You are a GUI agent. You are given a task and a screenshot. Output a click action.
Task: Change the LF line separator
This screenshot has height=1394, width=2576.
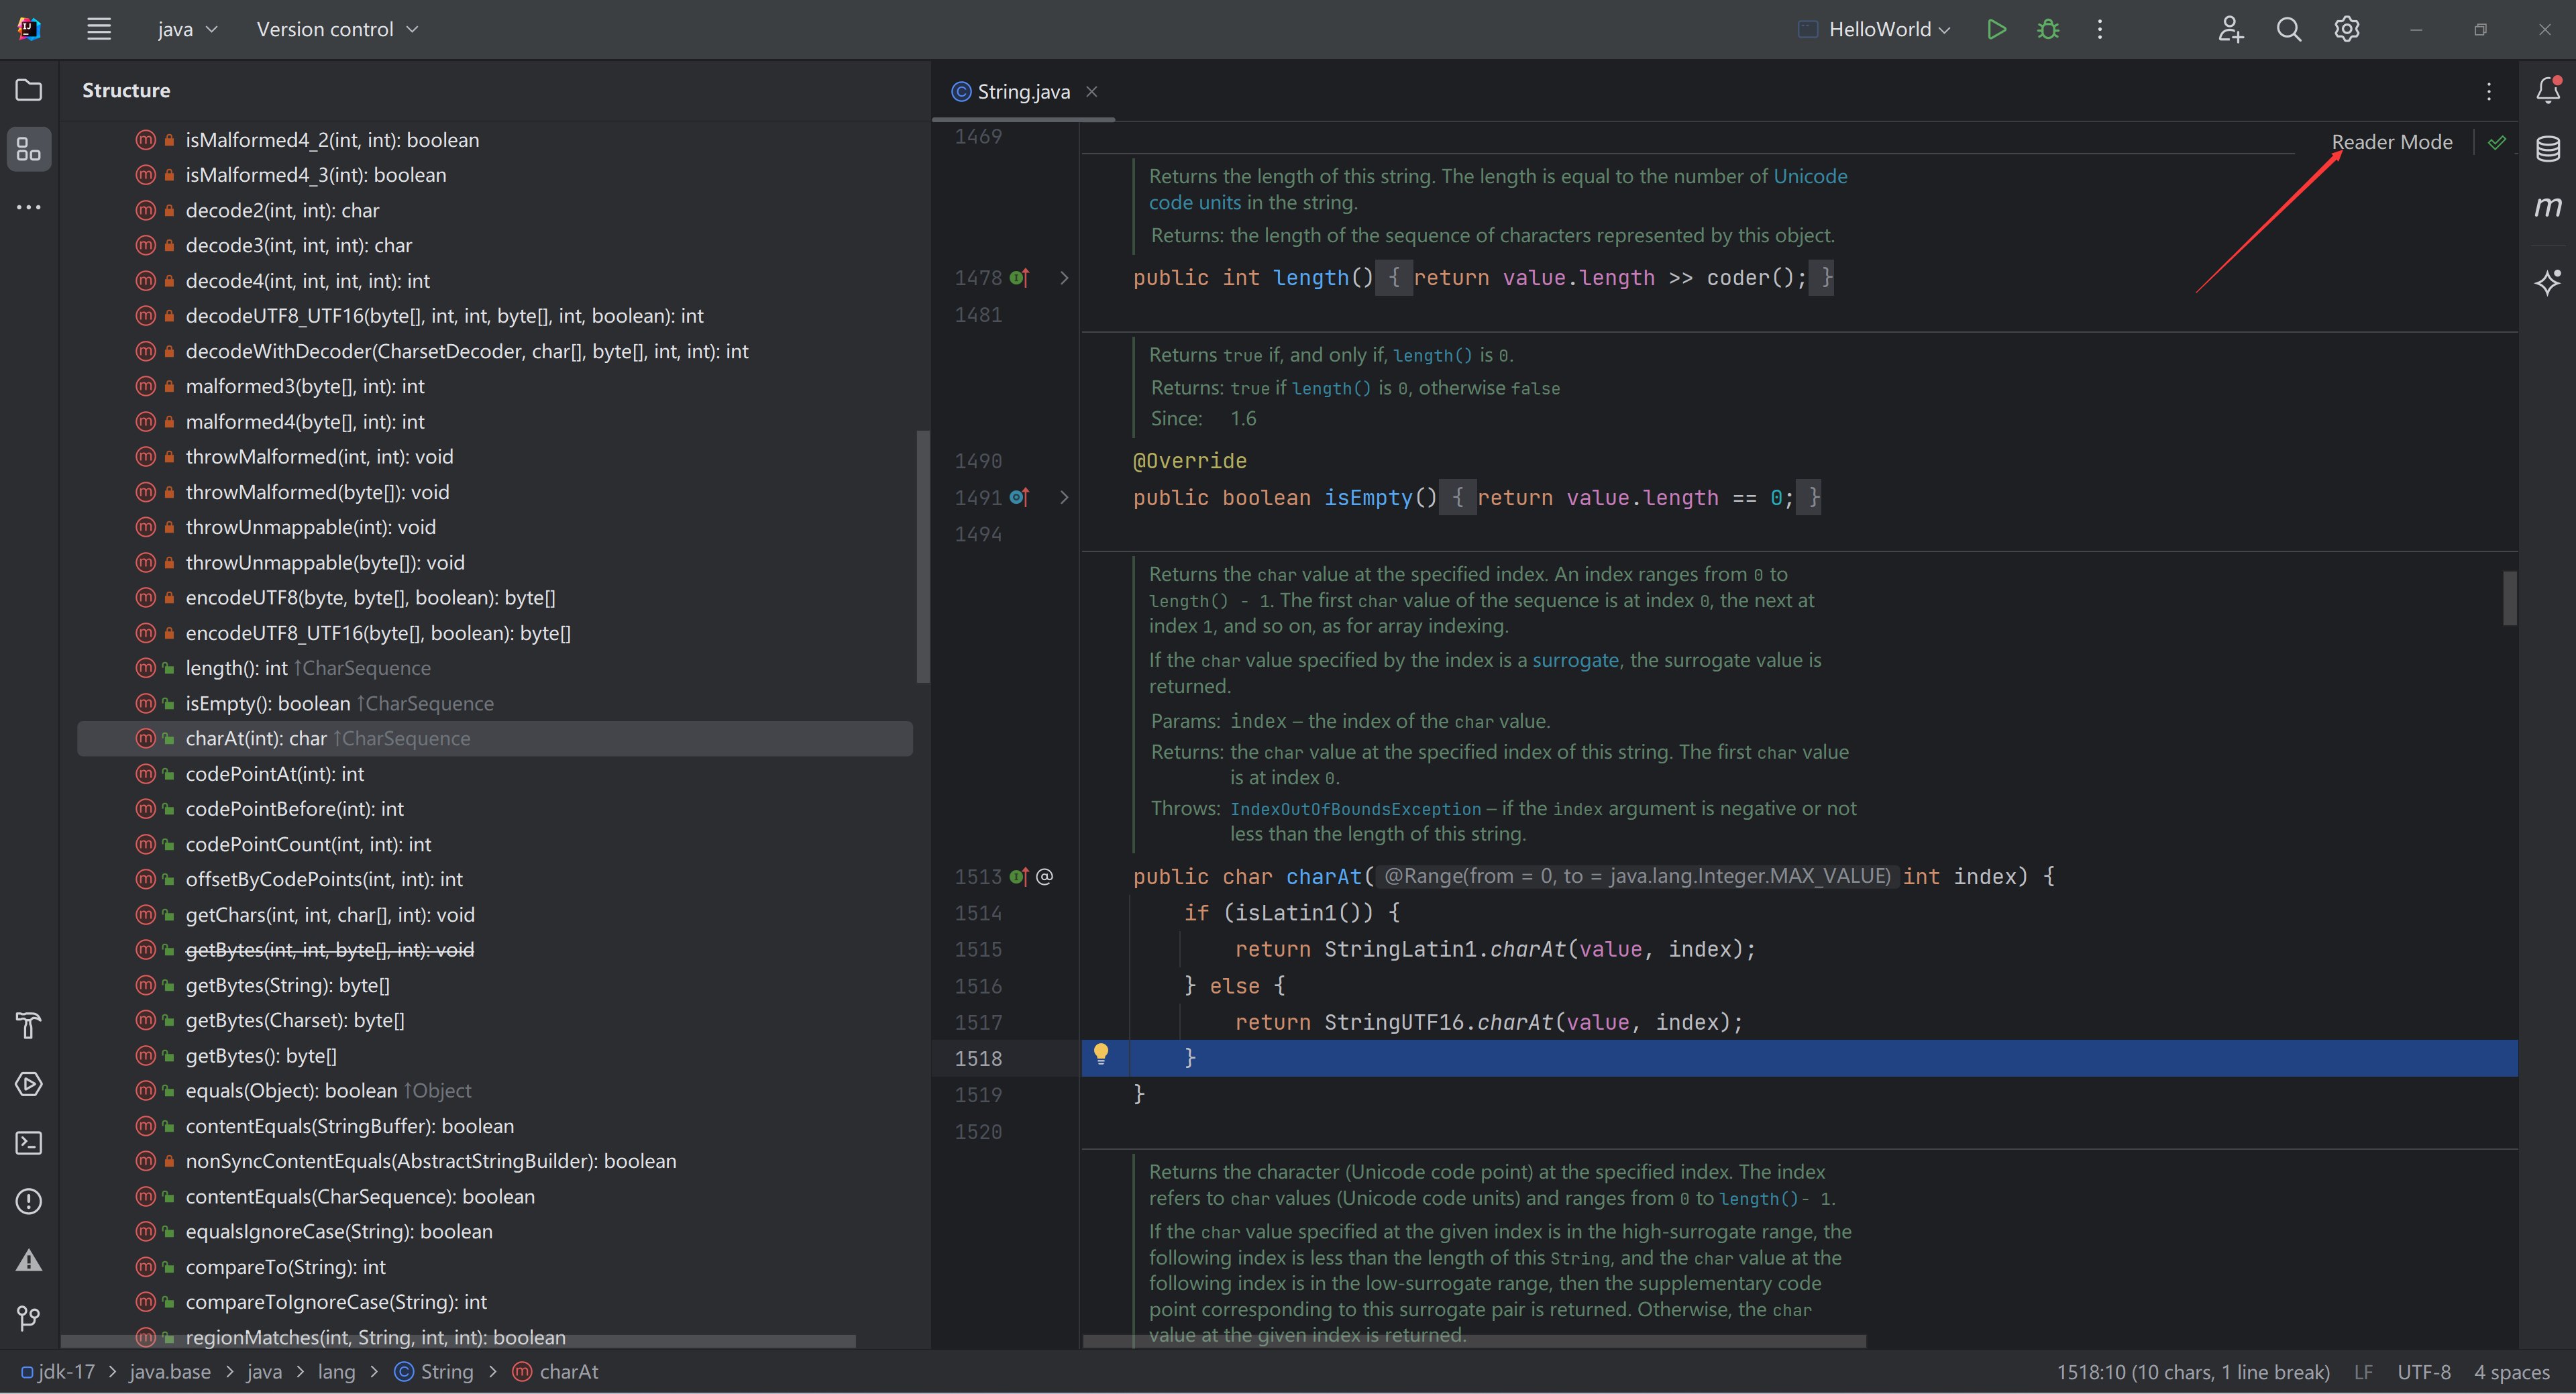[x=2363, y=1372]
